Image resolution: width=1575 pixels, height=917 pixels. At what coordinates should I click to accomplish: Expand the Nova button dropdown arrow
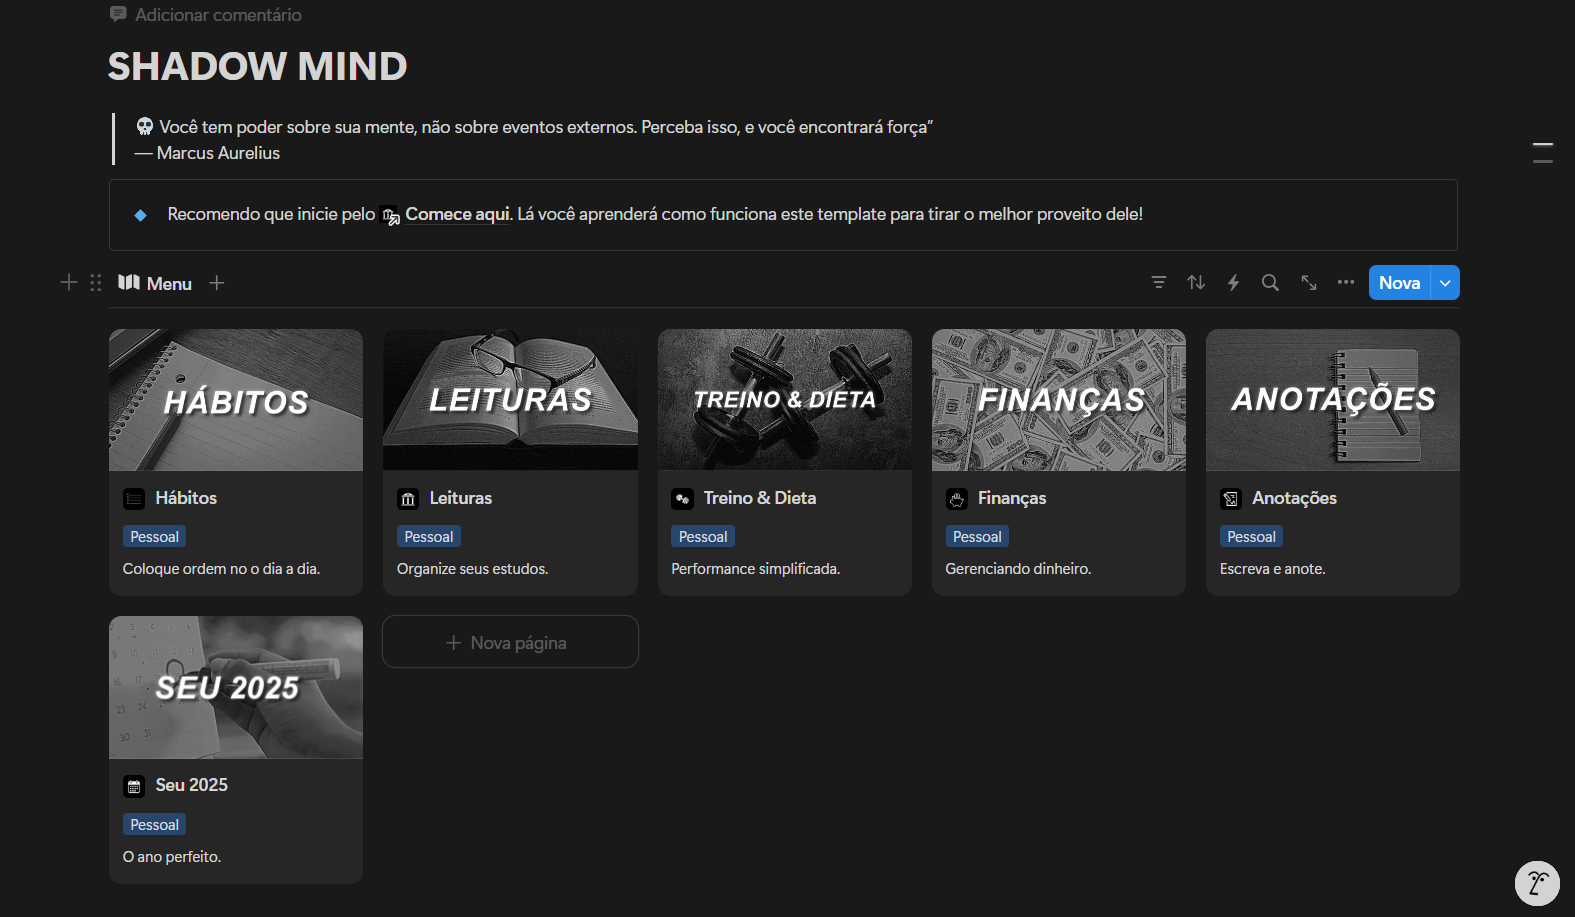(x=1445, y=283)
